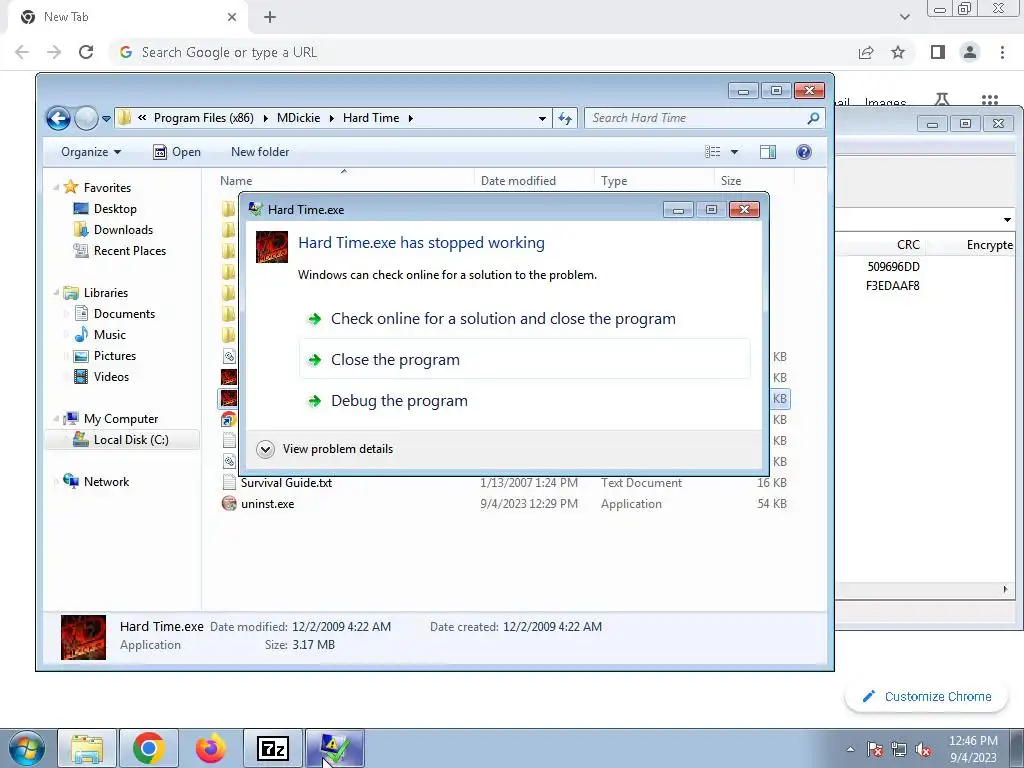Select Favorites in the navigation pane
Screen dimensions: 1024x768
[107, 188]
